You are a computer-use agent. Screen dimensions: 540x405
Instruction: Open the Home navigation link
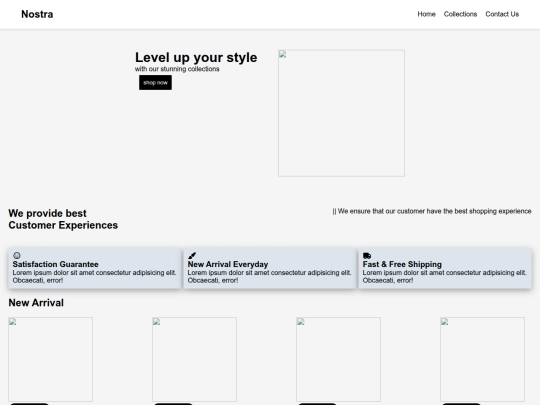point(426,14)
